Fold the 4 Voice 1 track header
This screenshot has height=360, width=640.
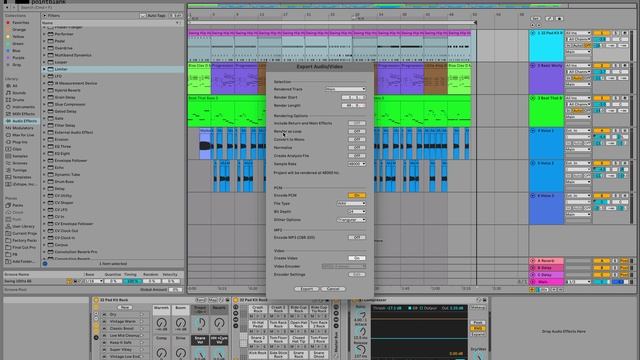(x=532, y=131)
